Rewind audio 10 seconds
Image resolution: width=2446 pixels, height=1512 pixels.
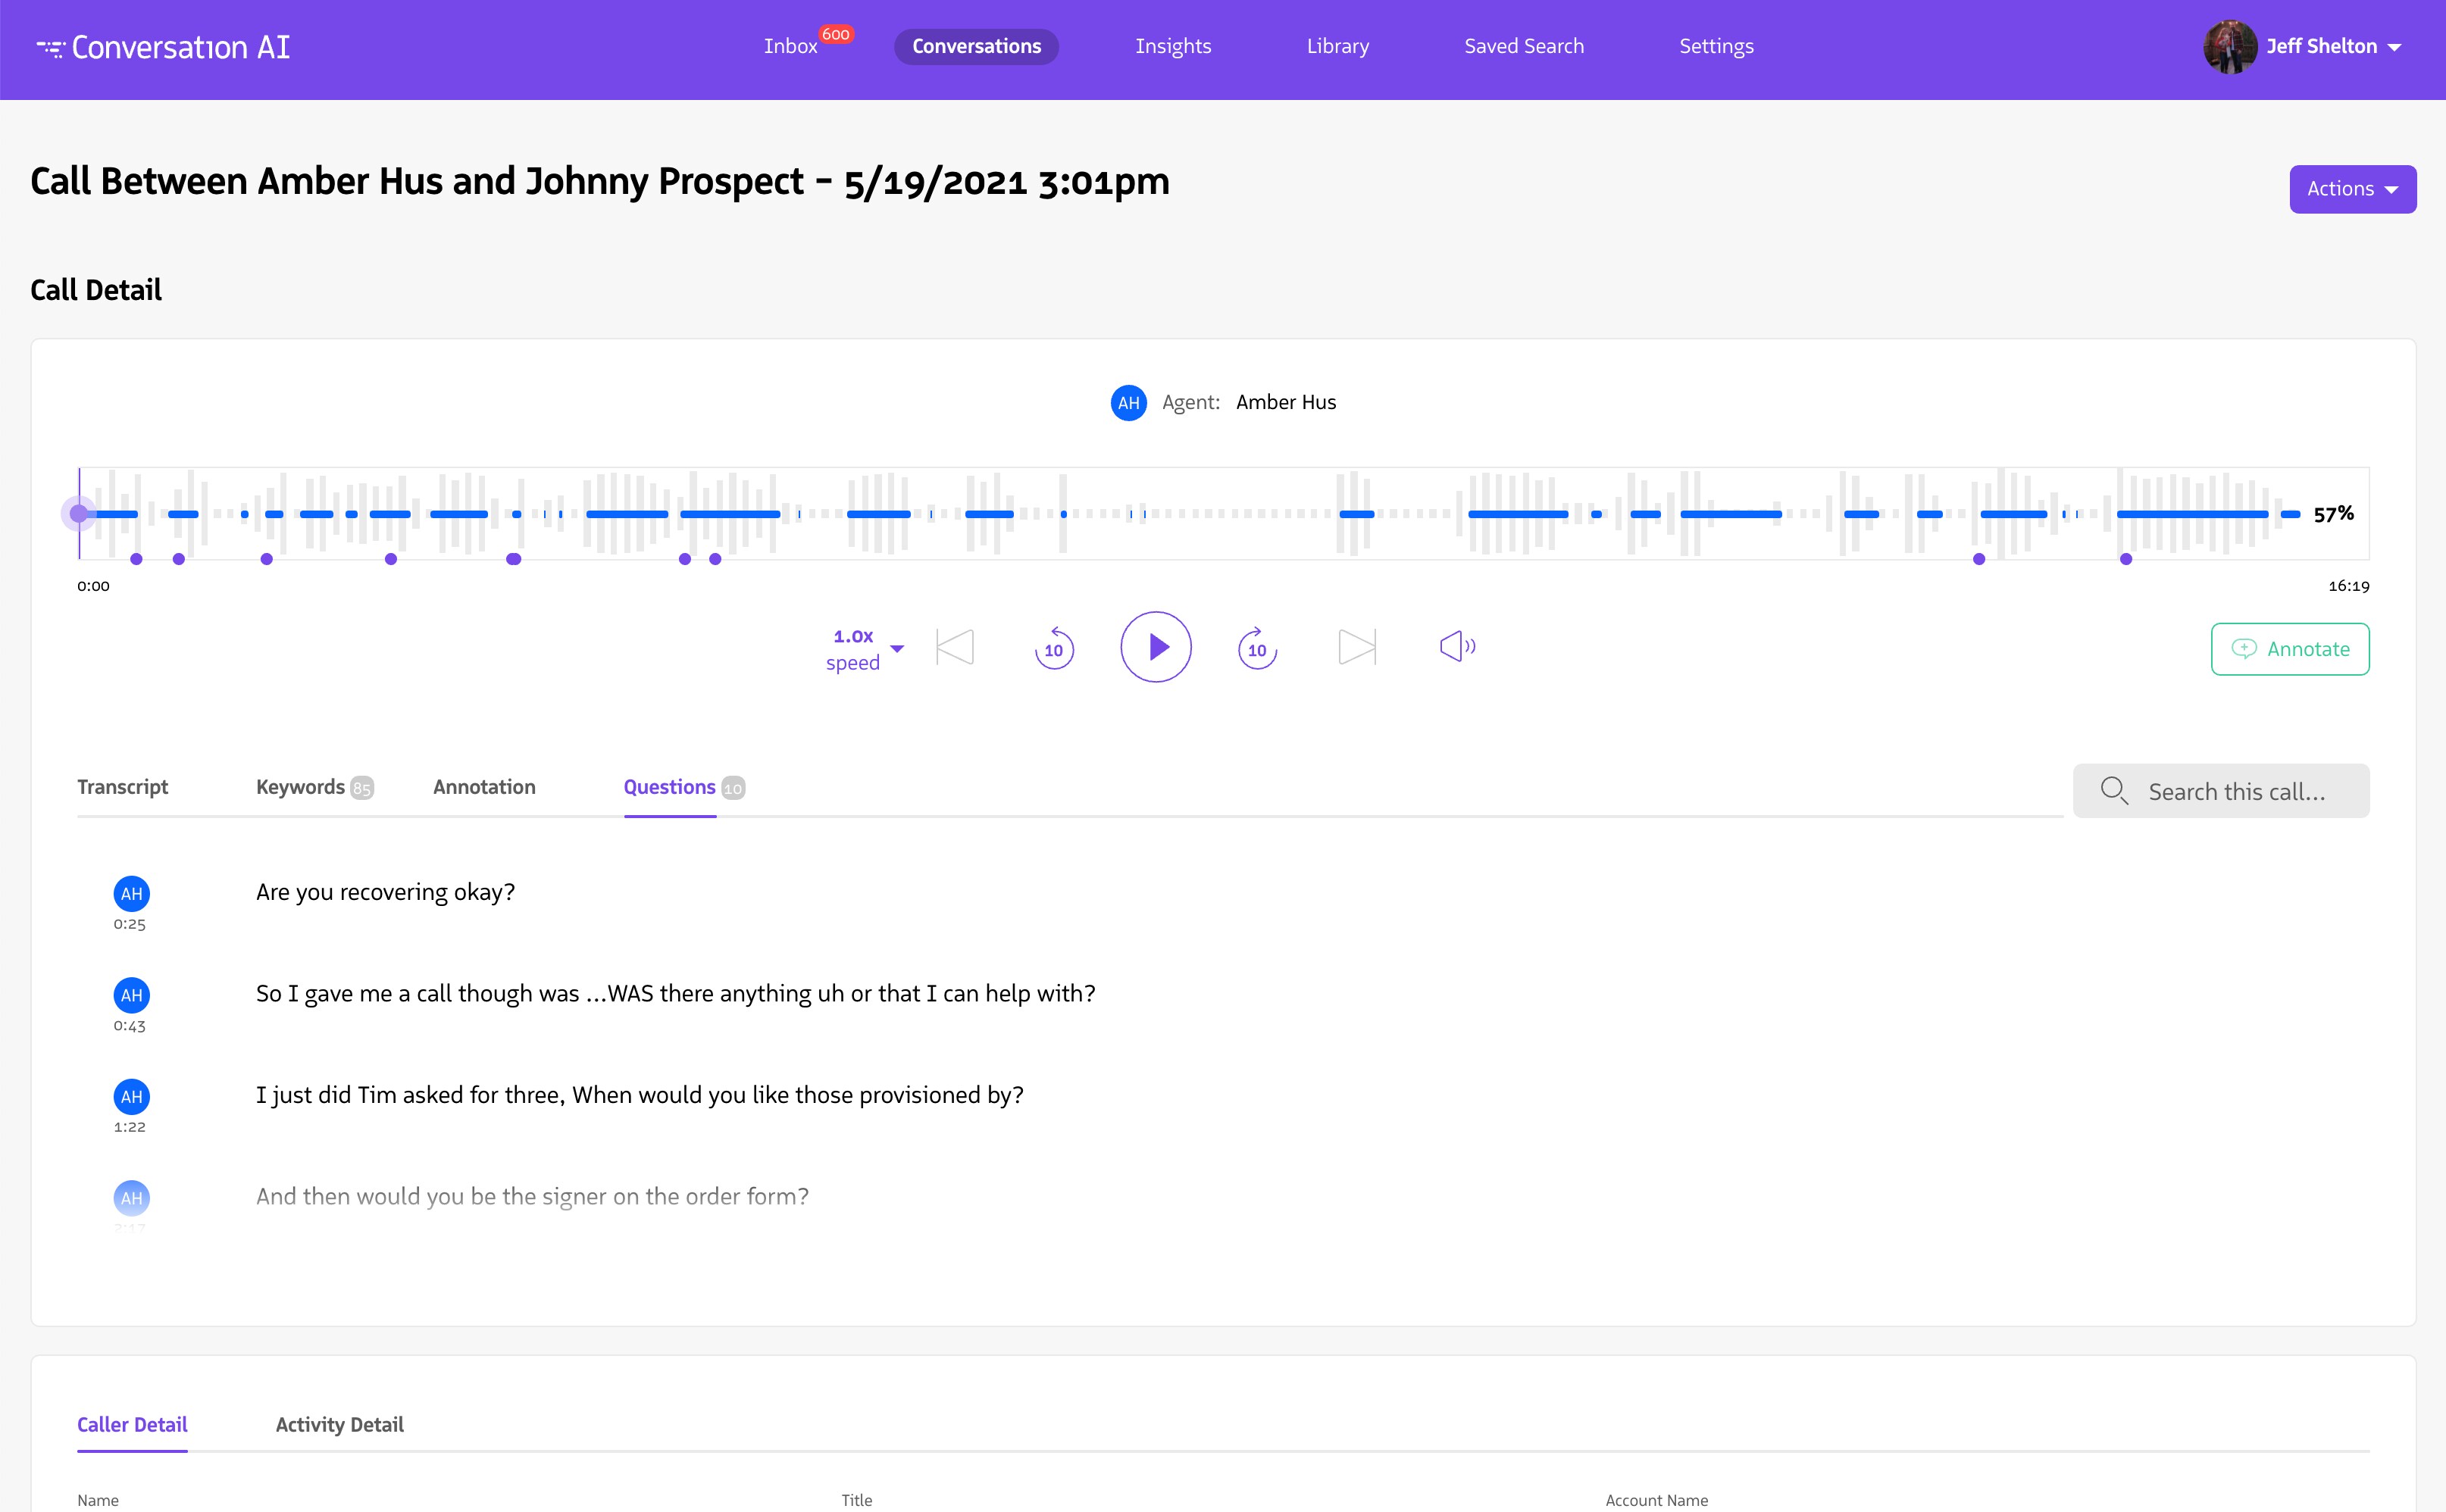(x=1054, y=647)
